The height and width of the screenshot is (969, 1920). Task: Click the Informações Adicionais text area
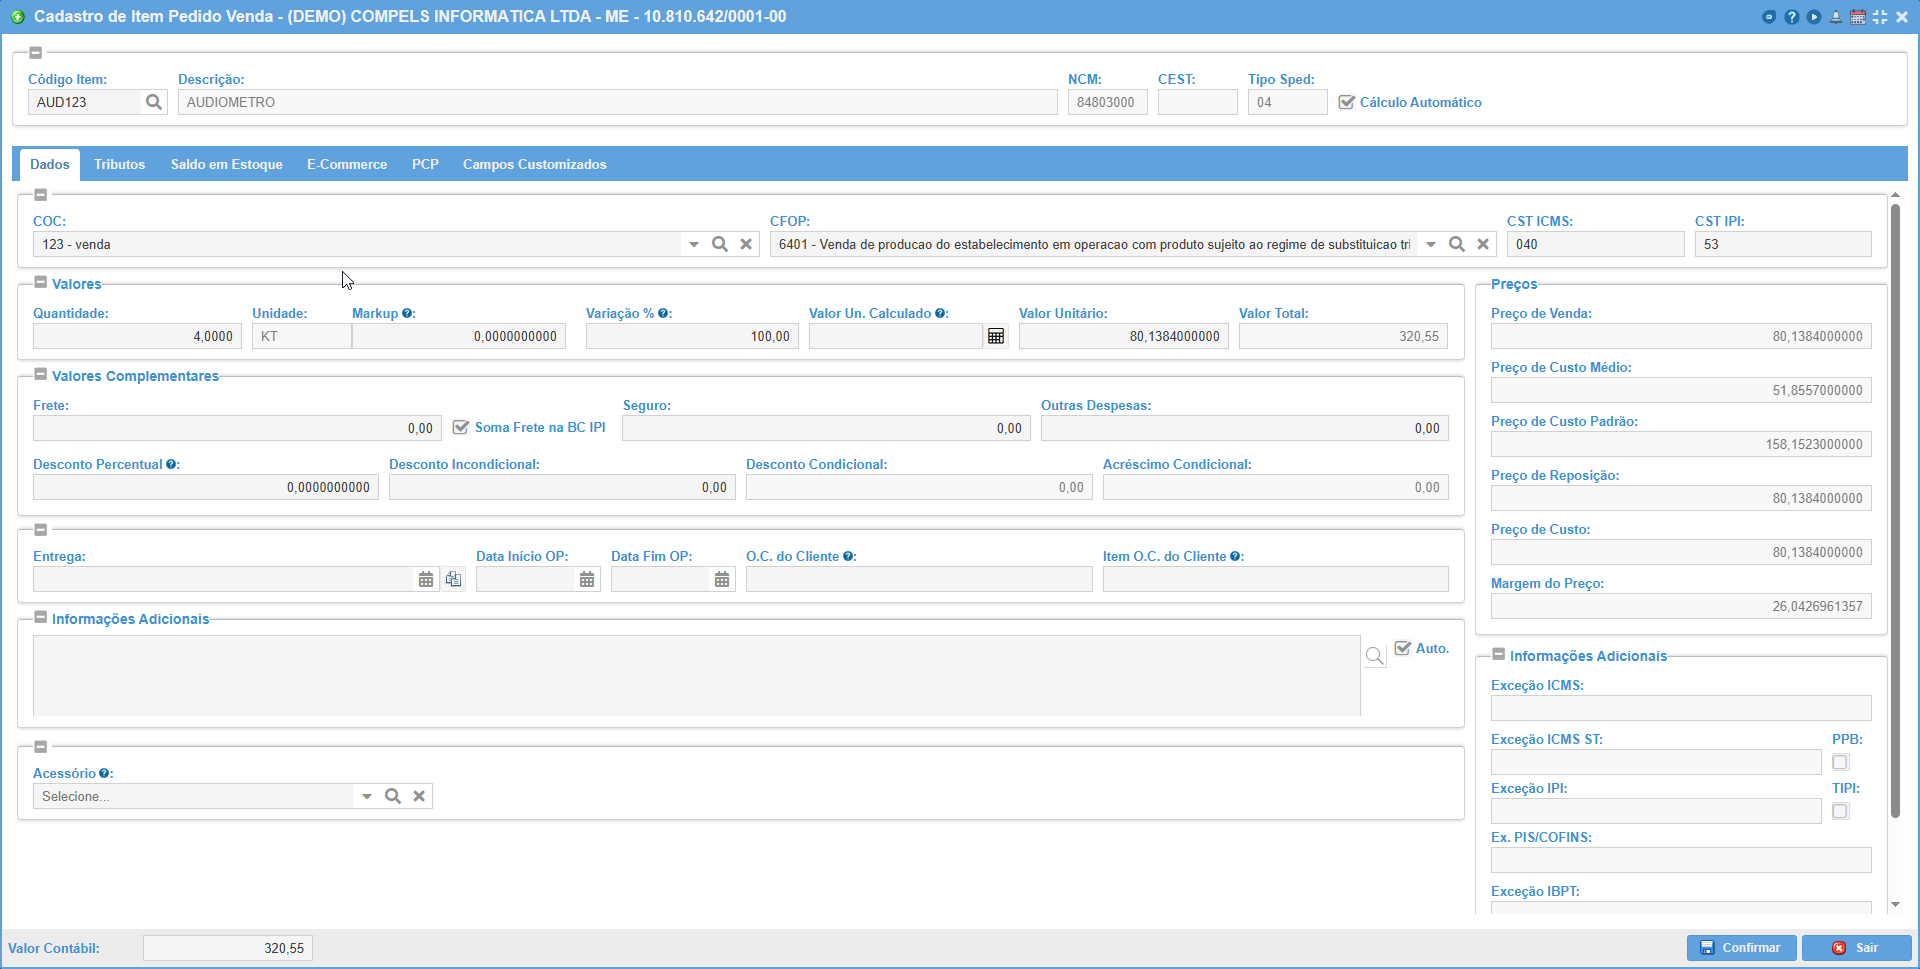point(697,675)
